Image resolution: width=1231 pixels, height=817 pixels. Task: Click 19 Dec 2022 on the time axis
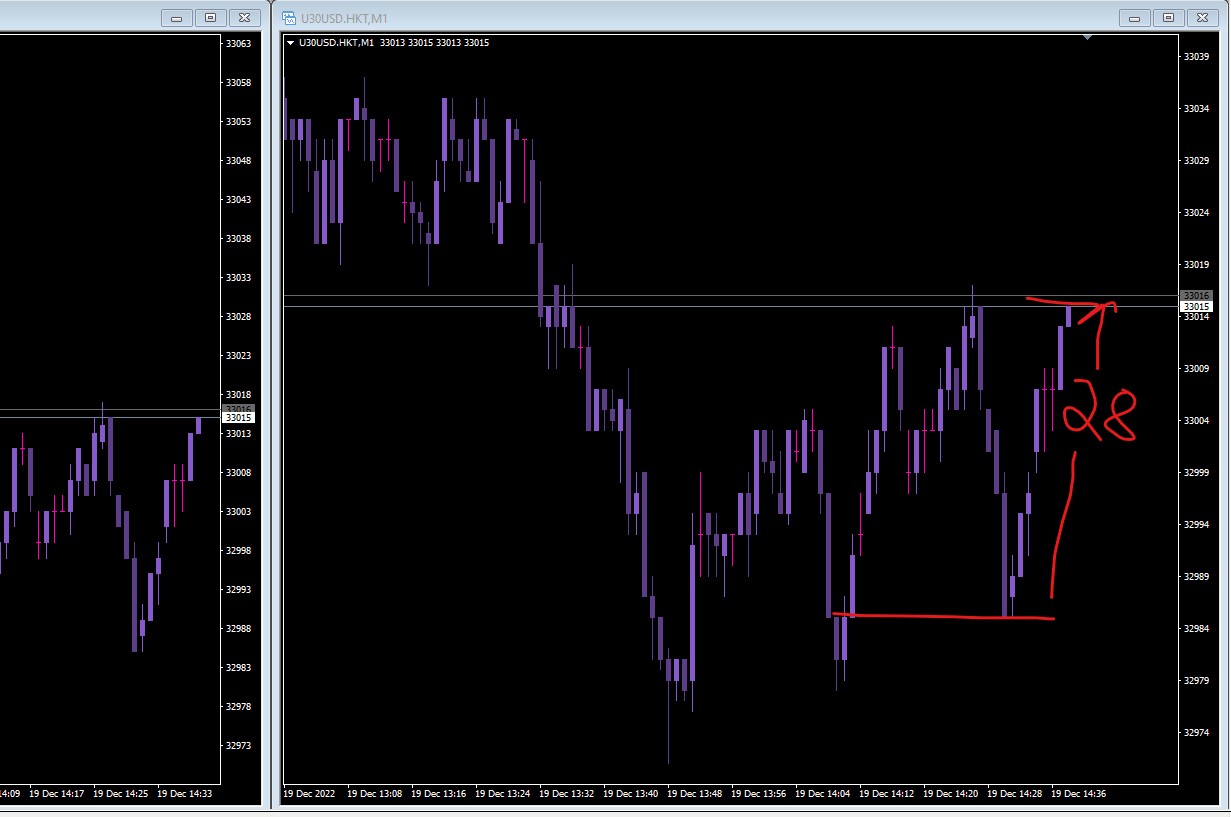(x=309, y=793)
